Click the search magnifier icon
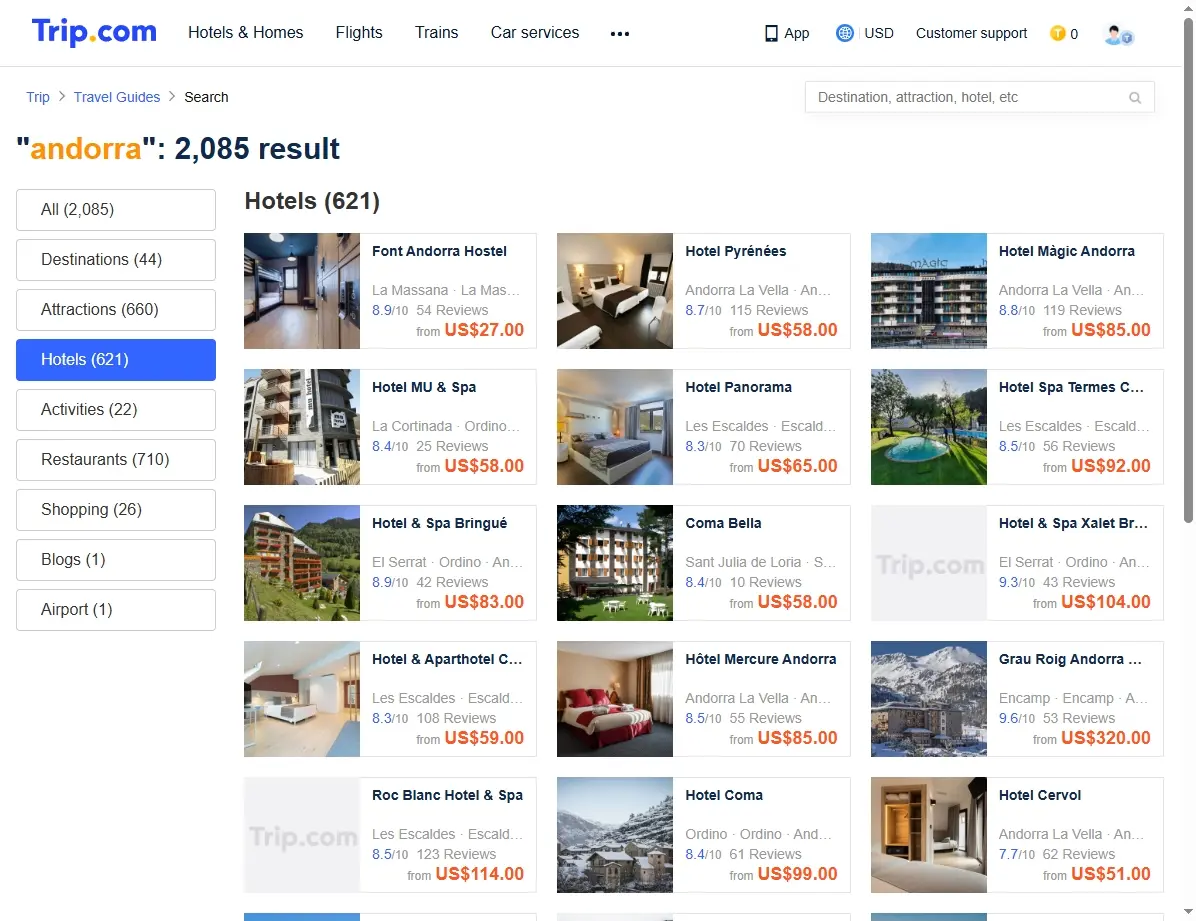This screenshot has width=1196, height=921. 1135,98
